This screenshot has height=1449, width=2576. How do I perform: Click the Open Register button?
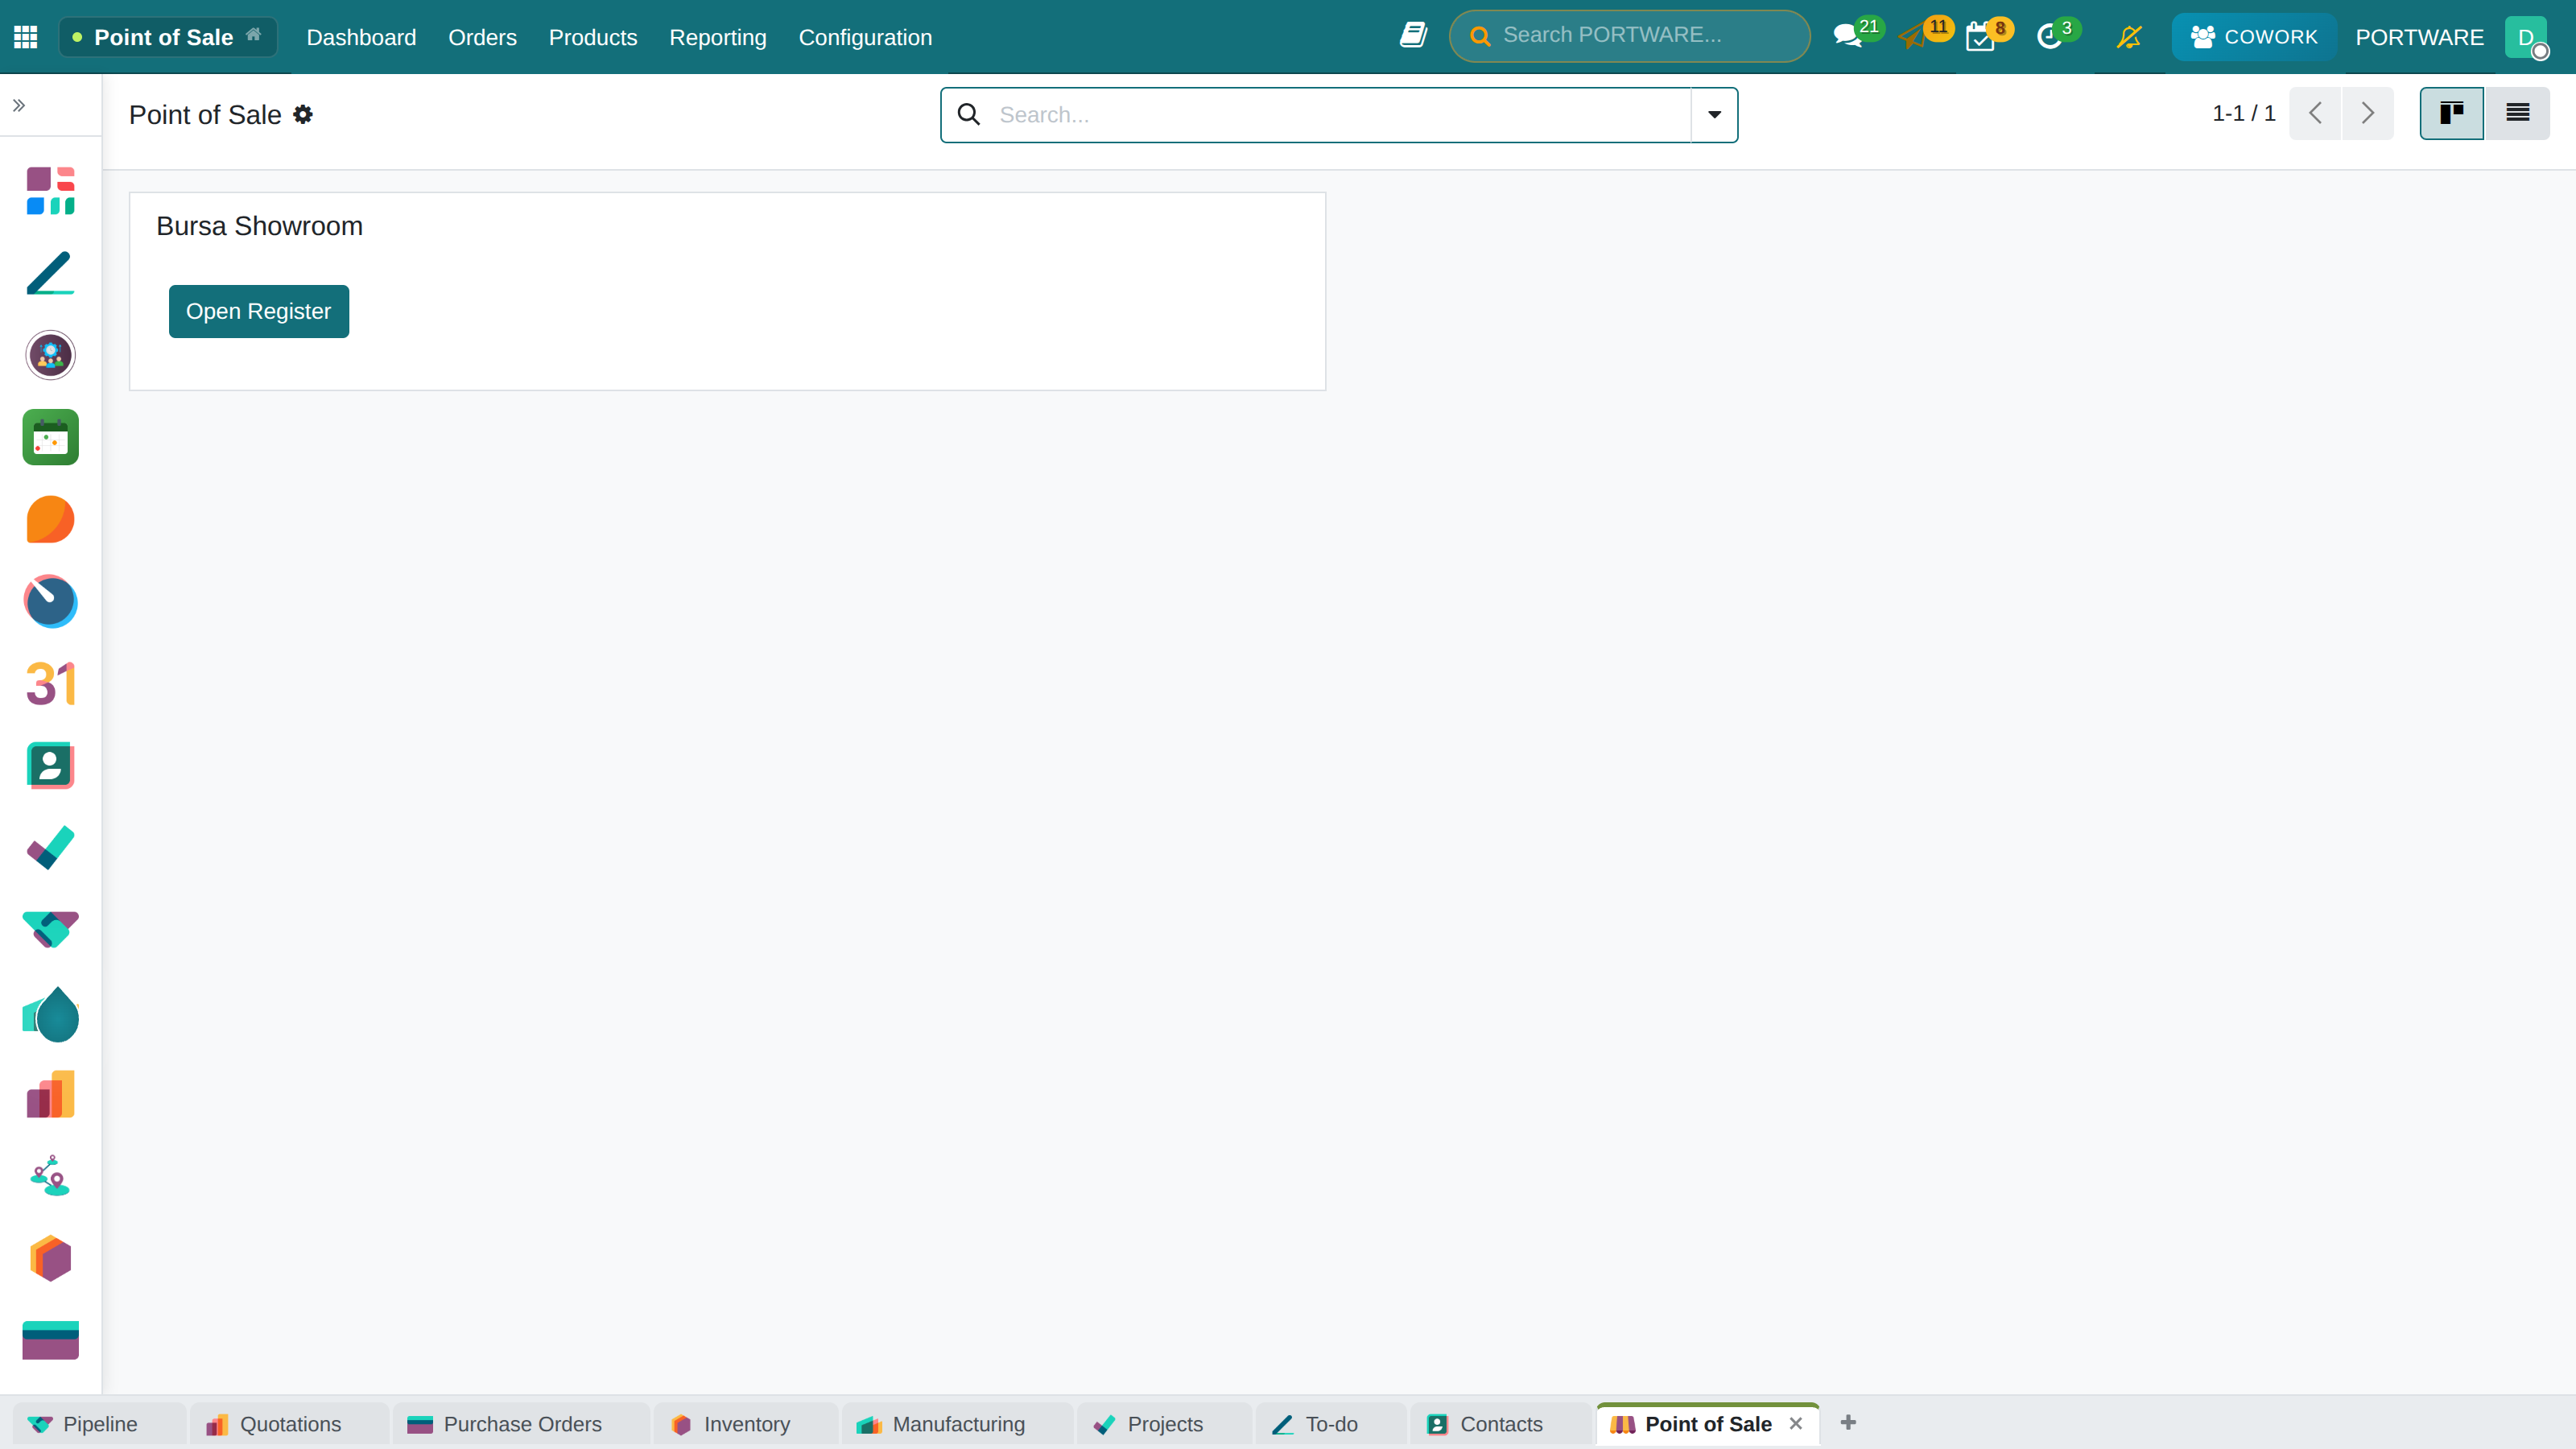pyautogui.click(x=259, y=311)
